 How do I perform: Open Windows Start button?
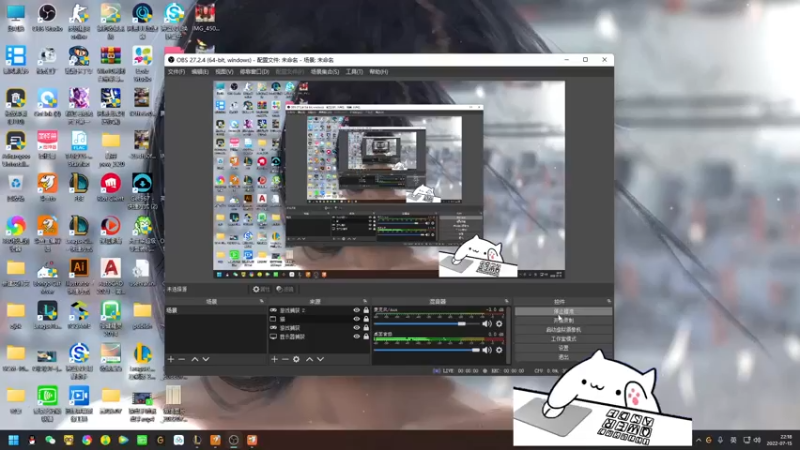(14, 440)
